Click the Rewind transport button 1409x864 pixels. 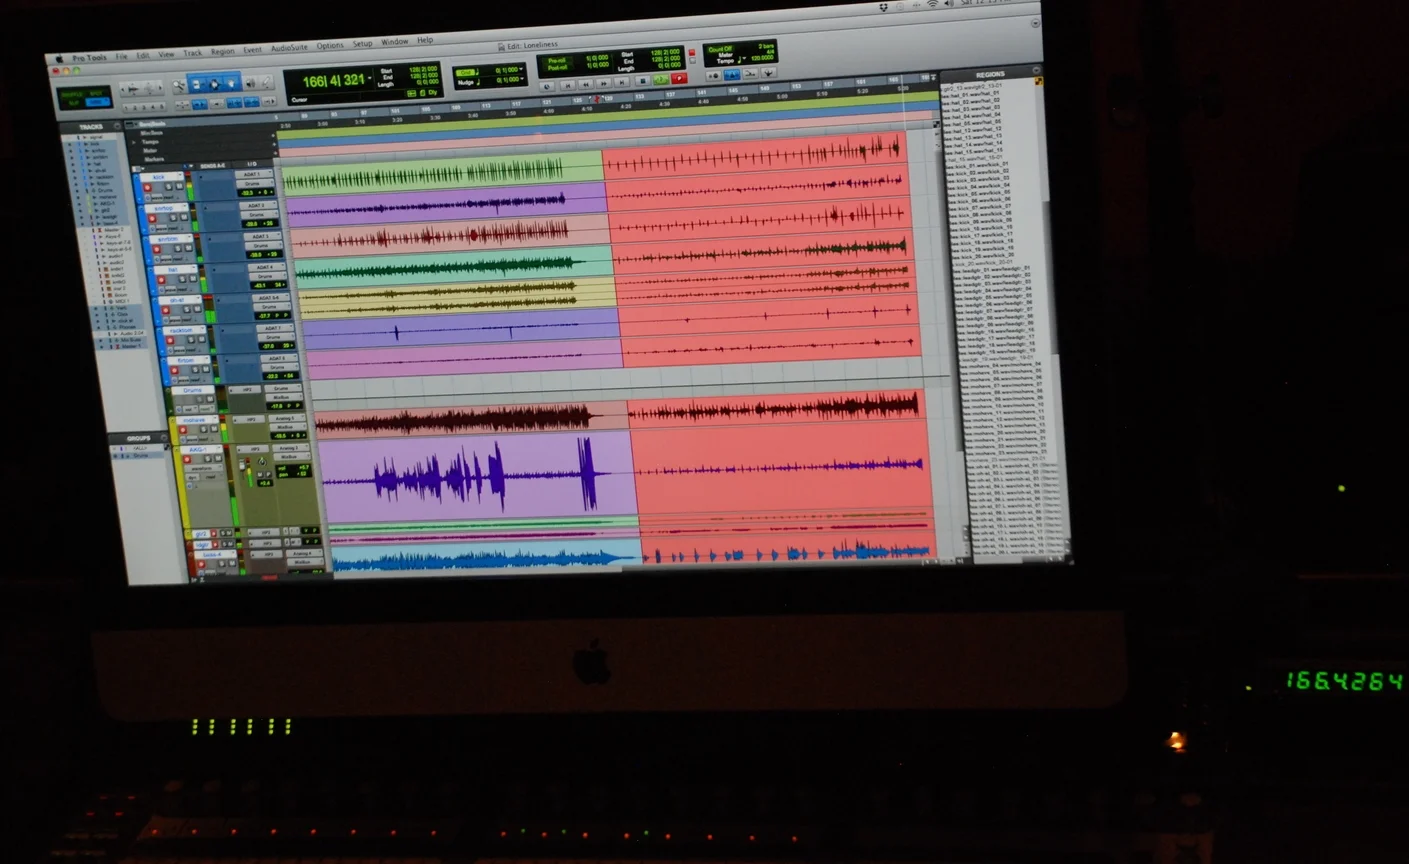pyautogui.click(x=586, y=84)
